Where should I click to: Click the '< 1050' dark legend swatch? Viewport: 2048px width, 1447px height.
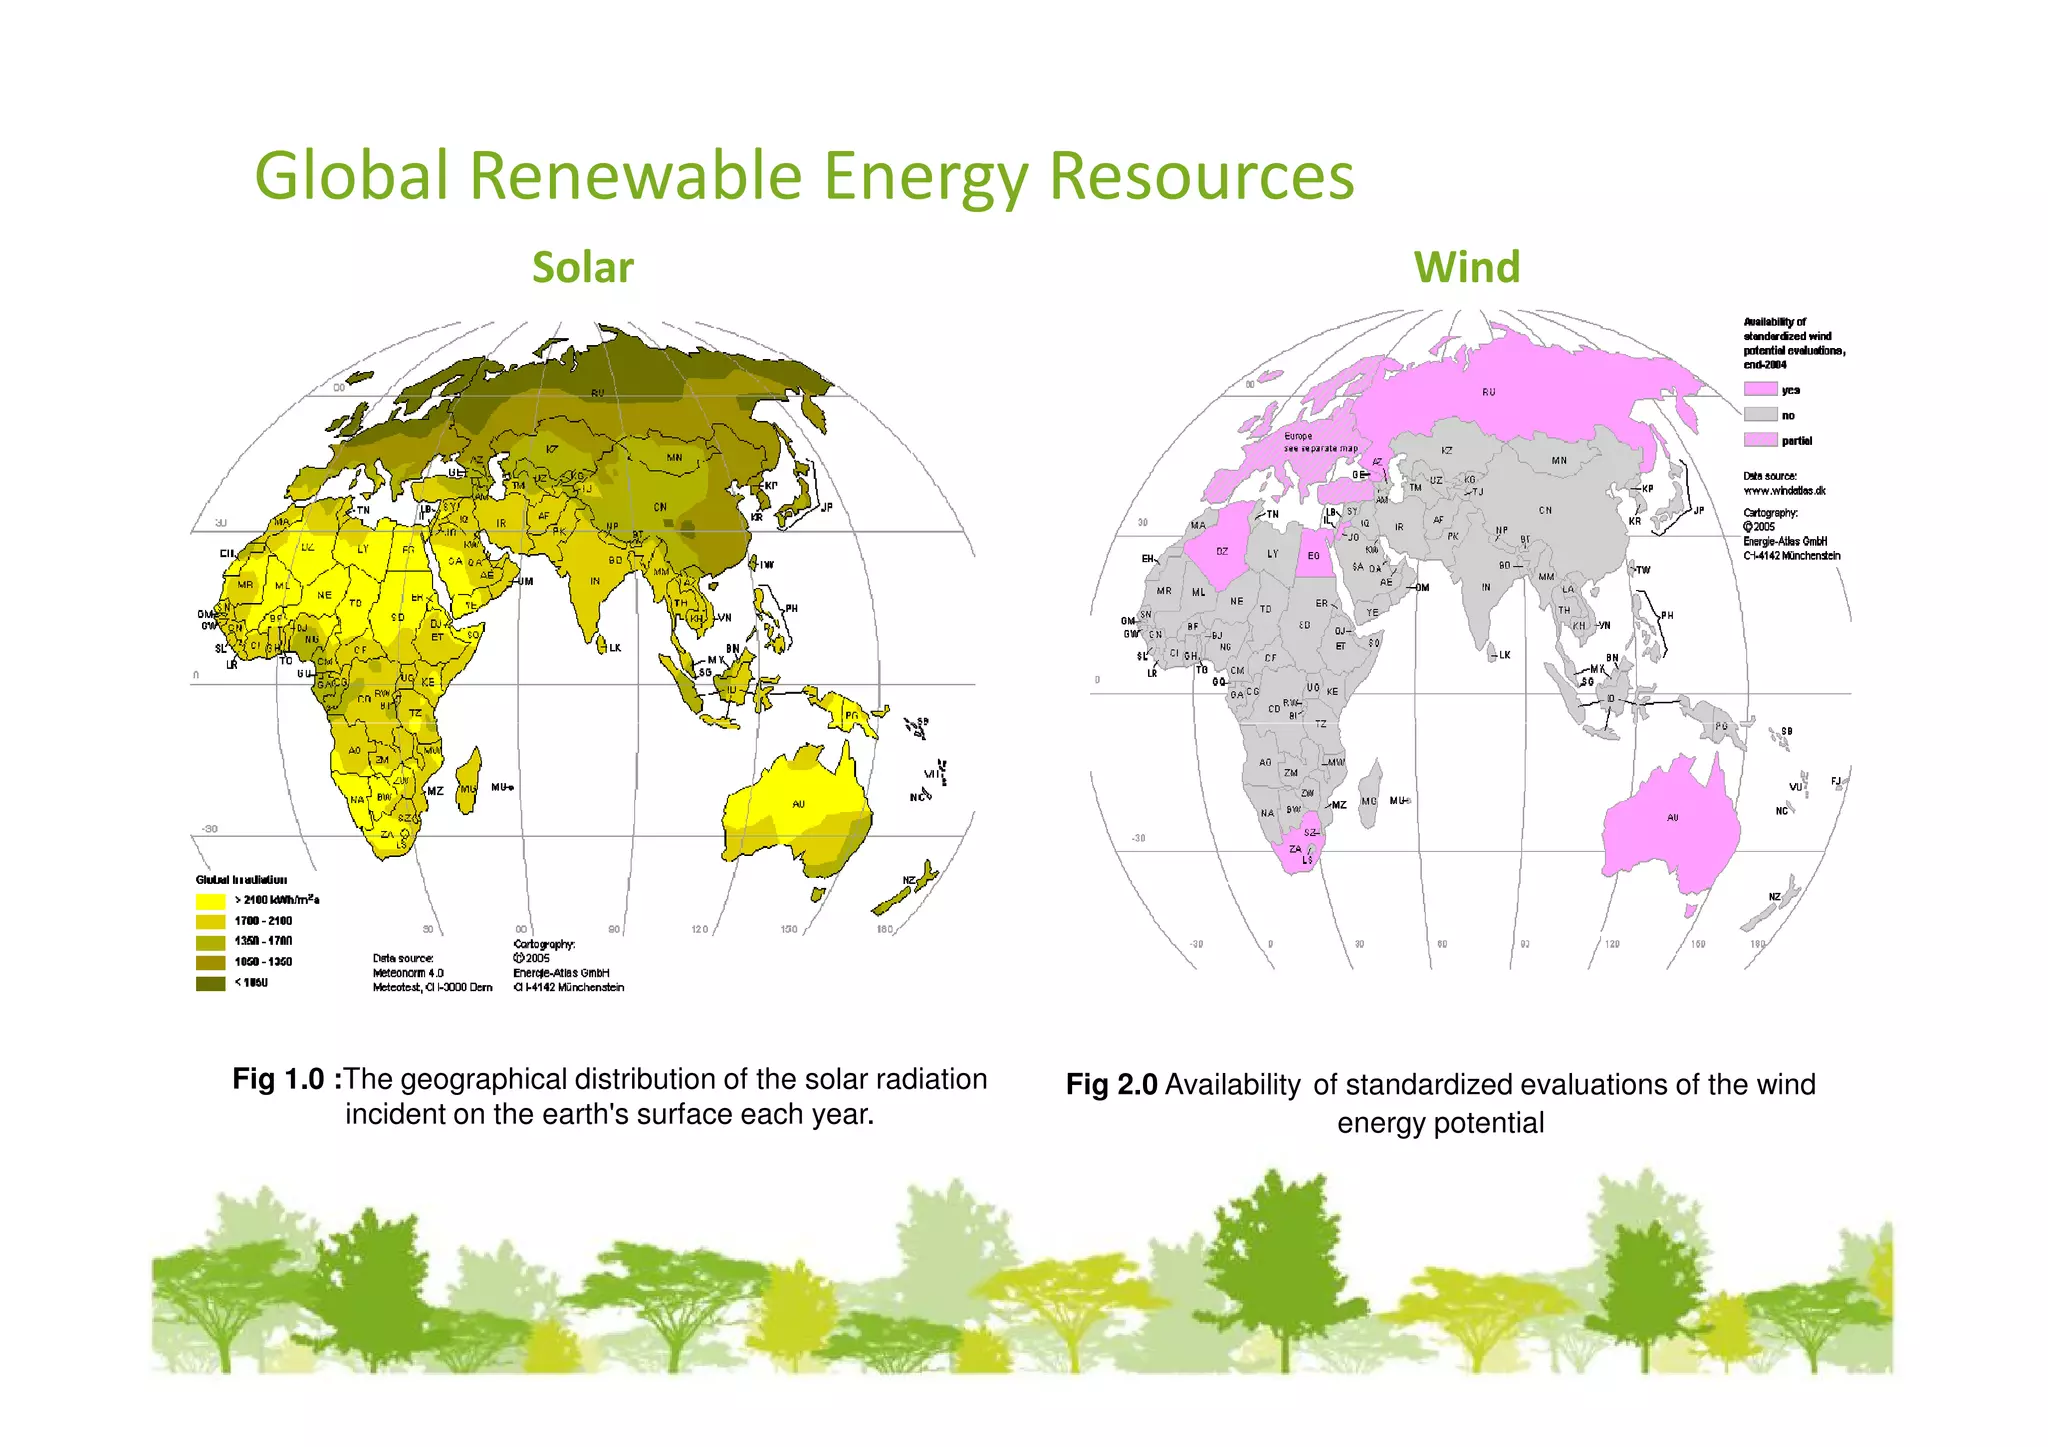pyautogui.click(x=210, y=983)
